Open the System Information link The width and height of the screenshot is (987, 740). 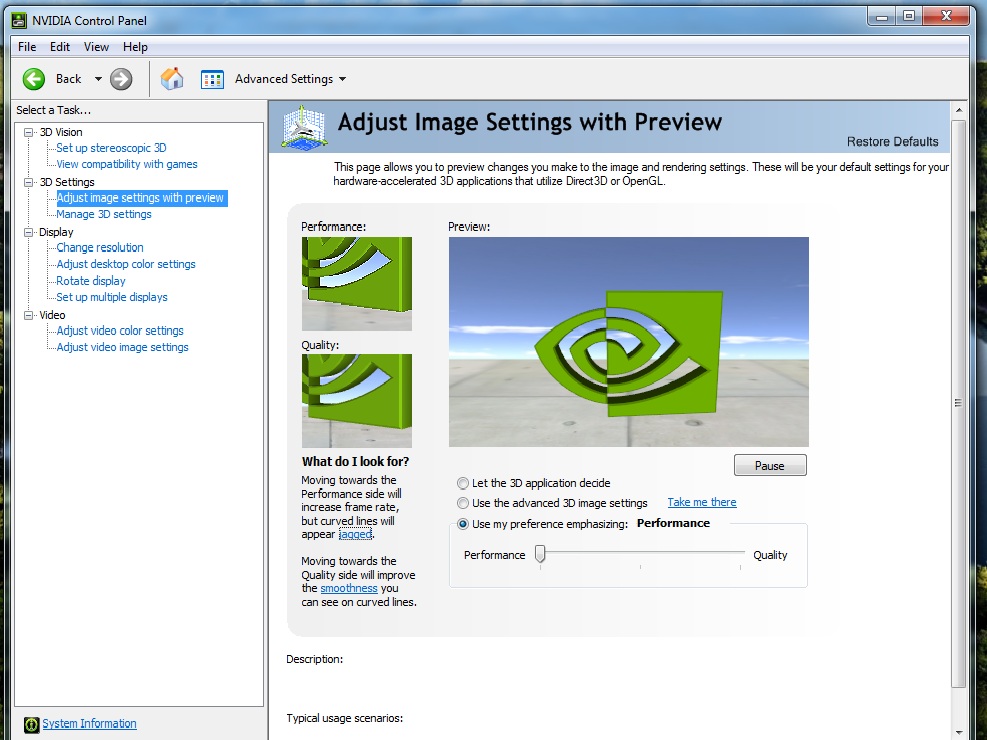tap(89, 724)
